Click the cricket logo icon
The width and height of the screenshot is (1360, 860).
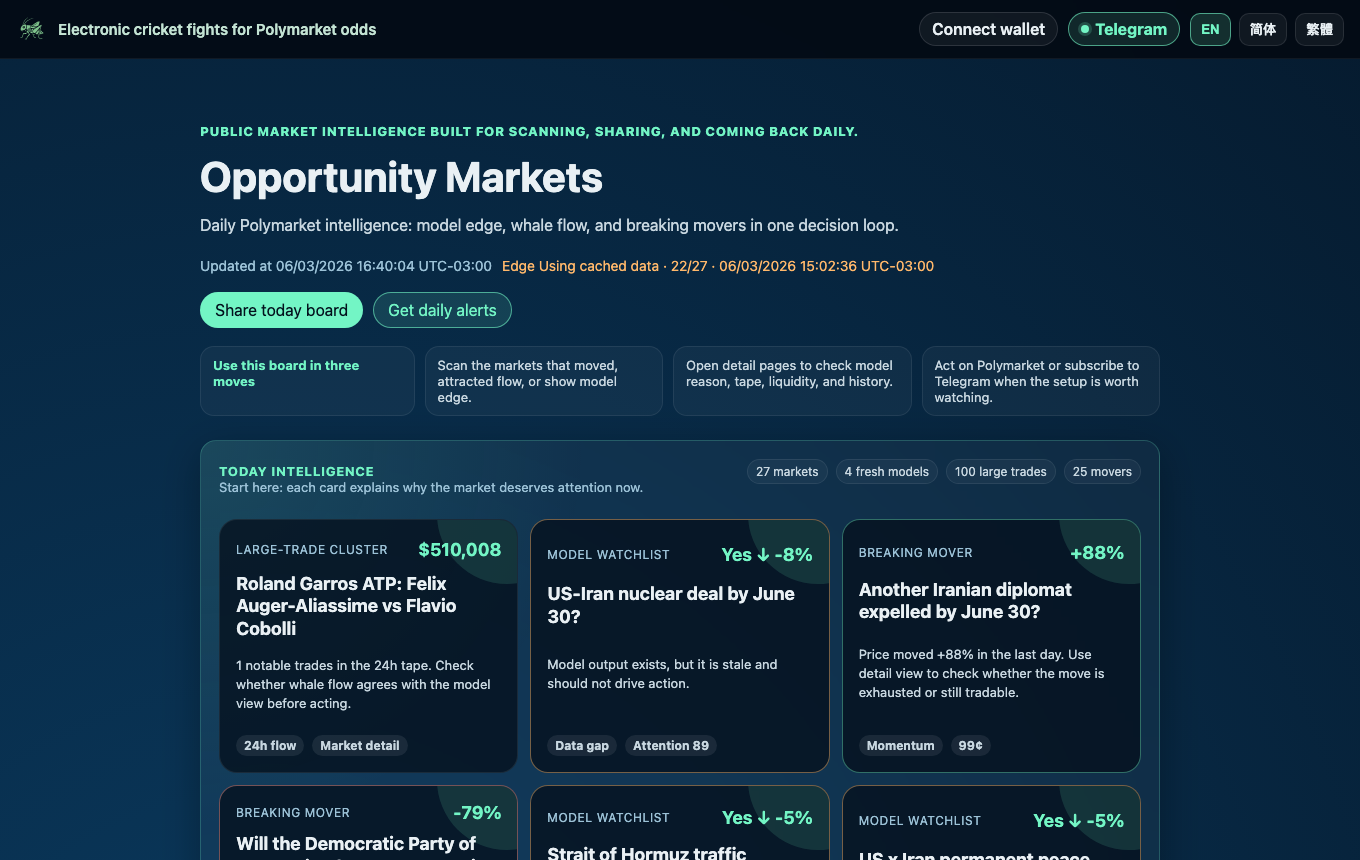click(x=32, y=29)
